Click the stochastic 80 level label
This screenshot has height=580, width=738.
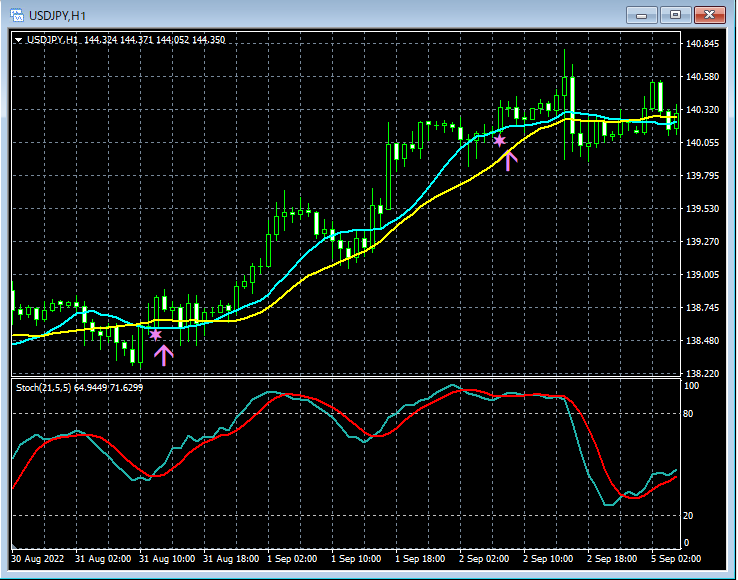click(688, 414)
